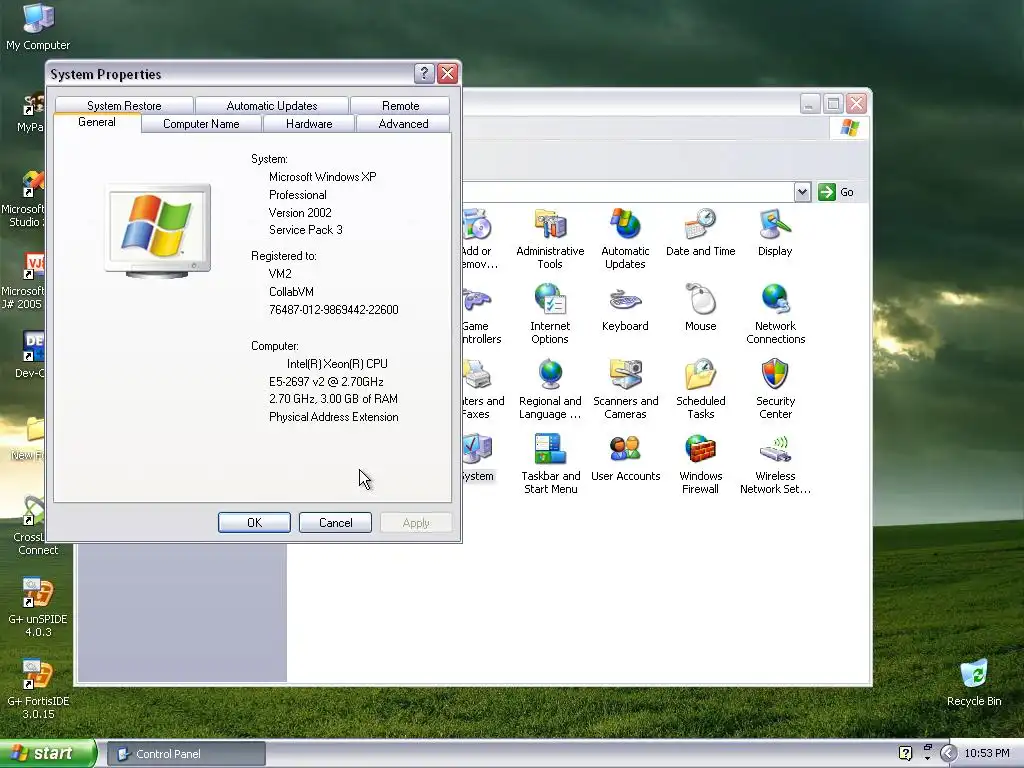The width and height of the screenshot is (1024, 768).
Task: Click the taskbar clock showing 10:53 PM
Action: click(x=987, y=754)
